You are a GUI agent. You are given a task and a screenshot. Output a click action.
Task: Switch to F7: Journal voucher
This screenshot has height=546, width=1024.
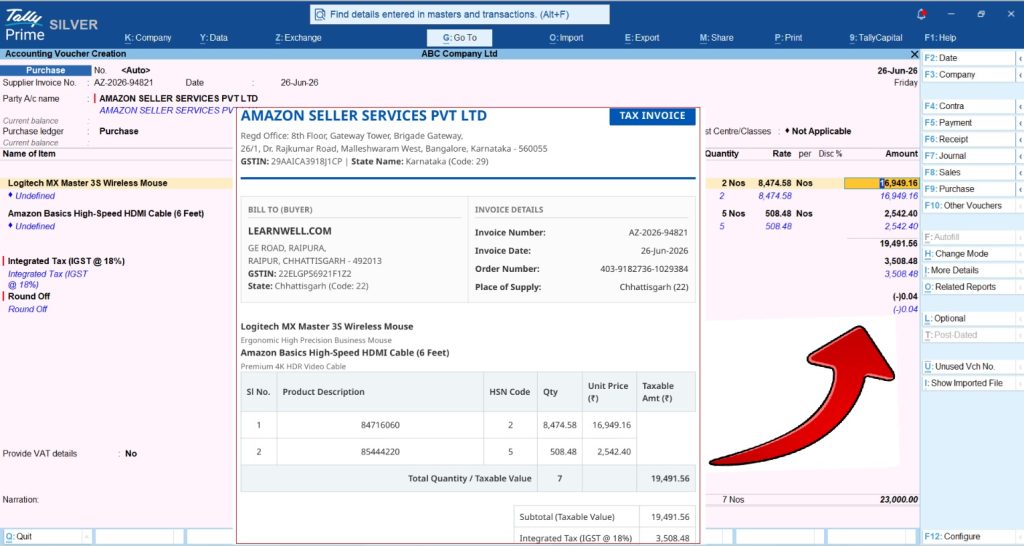point(968,155)
